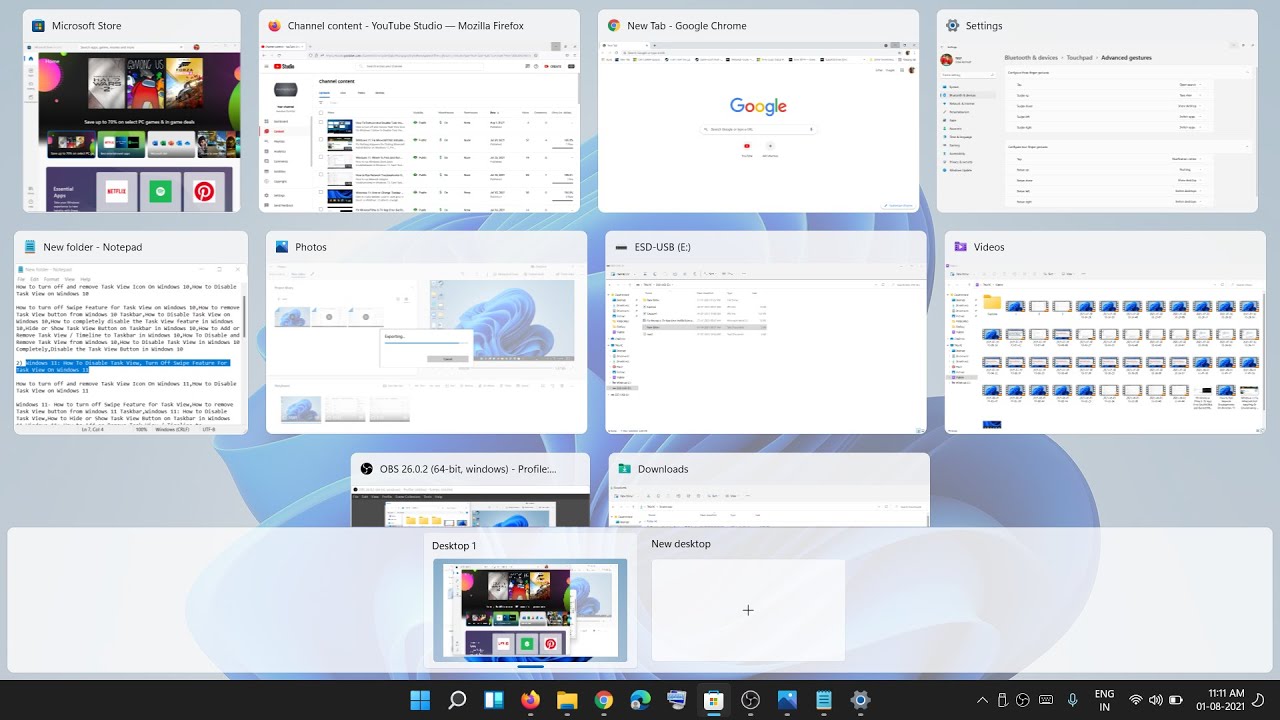Open Settings gear on the taskbar

[x=860, y=700]
